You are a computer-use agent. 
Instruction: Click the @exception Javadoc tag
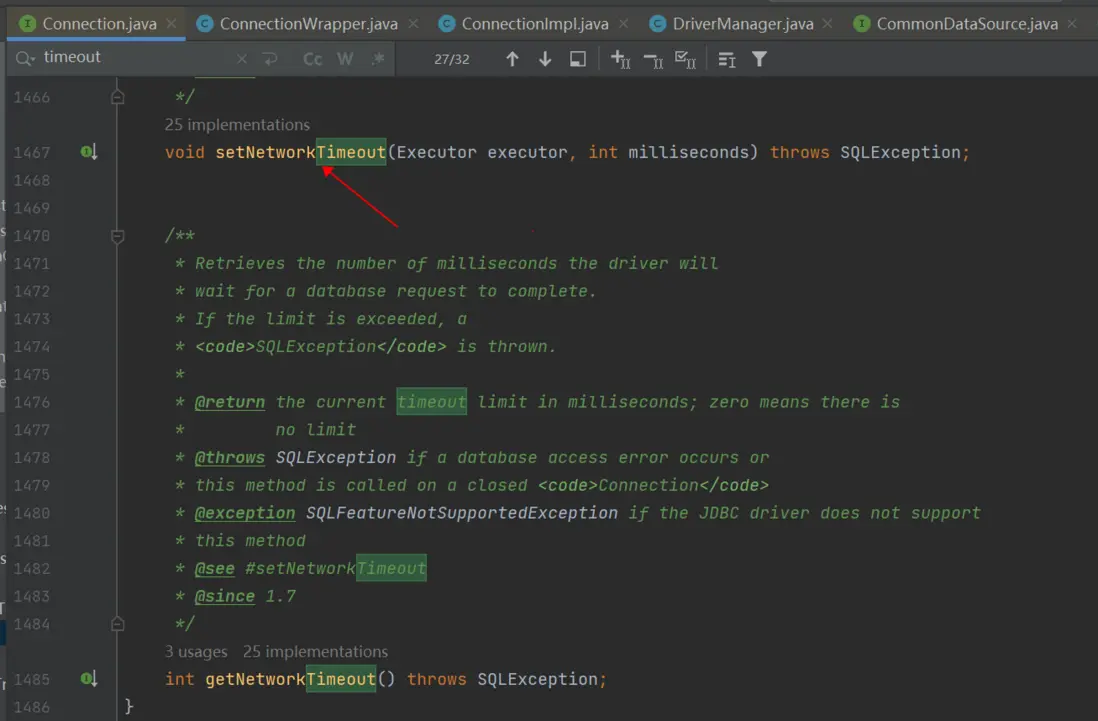tap(245, 513)
